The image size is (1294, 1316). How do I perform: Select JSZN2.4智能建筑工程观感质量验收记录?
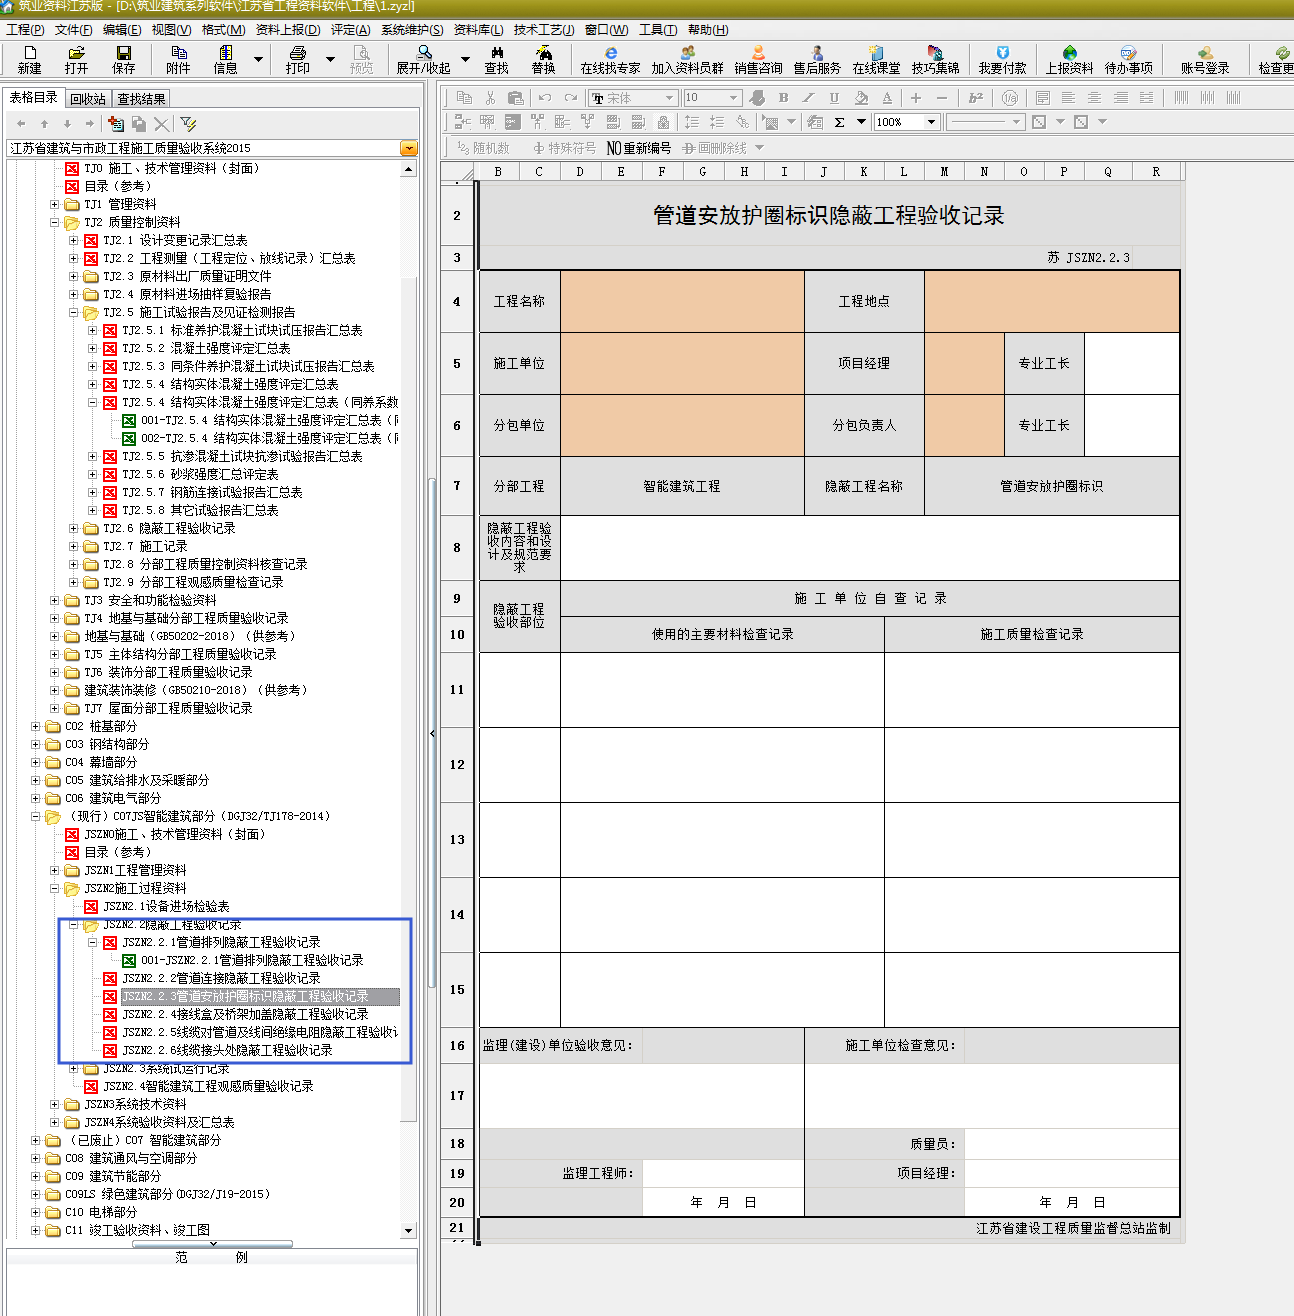coord(208,1086)
